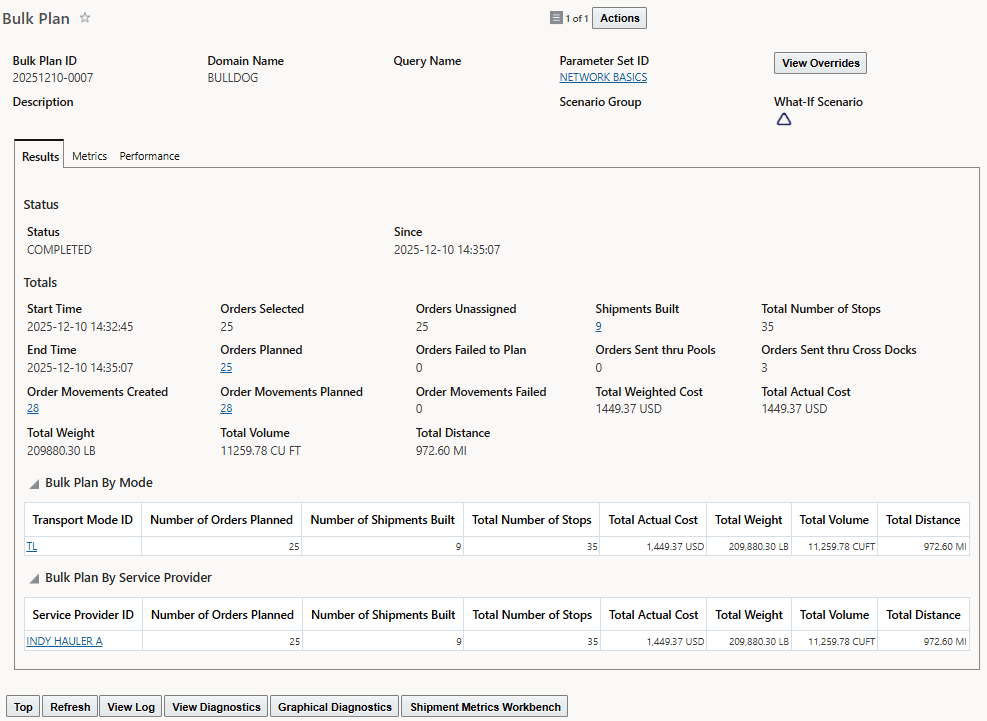This screenshot has height=721, width=987.
Task: Switch to the Performance tab
Action: (x=148, y=155)
